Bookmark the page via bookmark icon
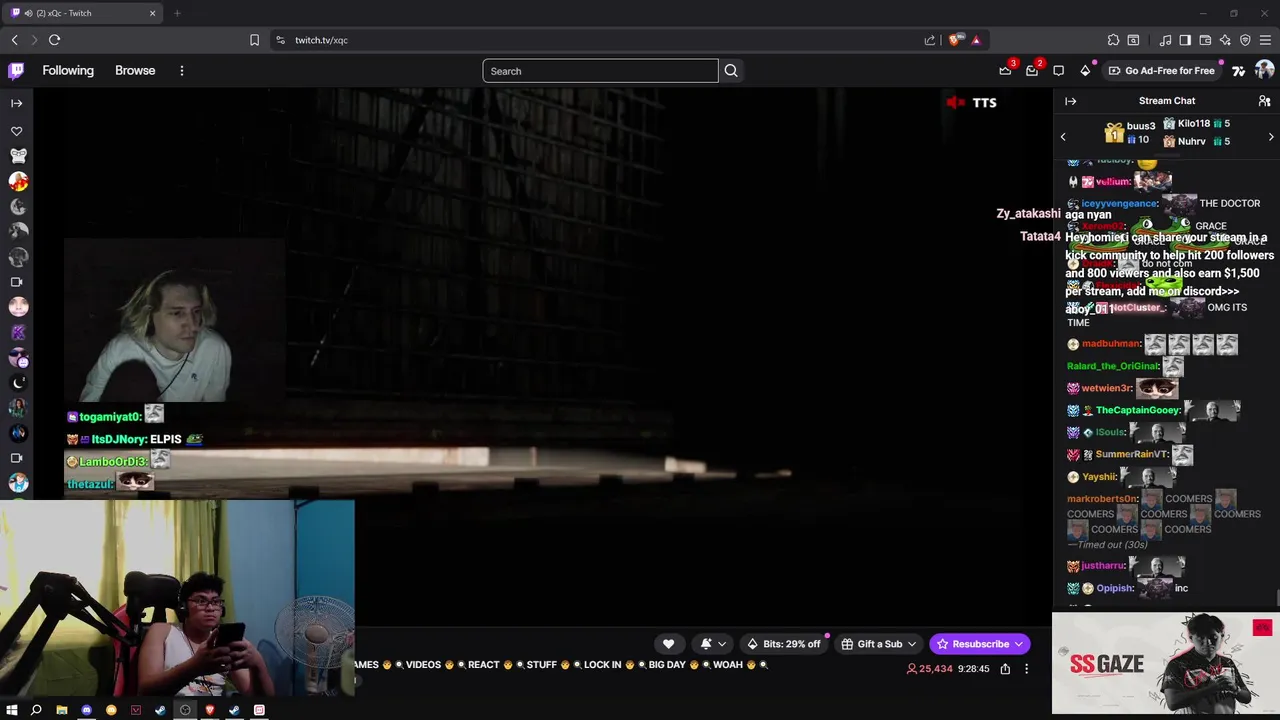Image resolution: width=1280 pixels, height=720 pixels. [x=254, y=40]
